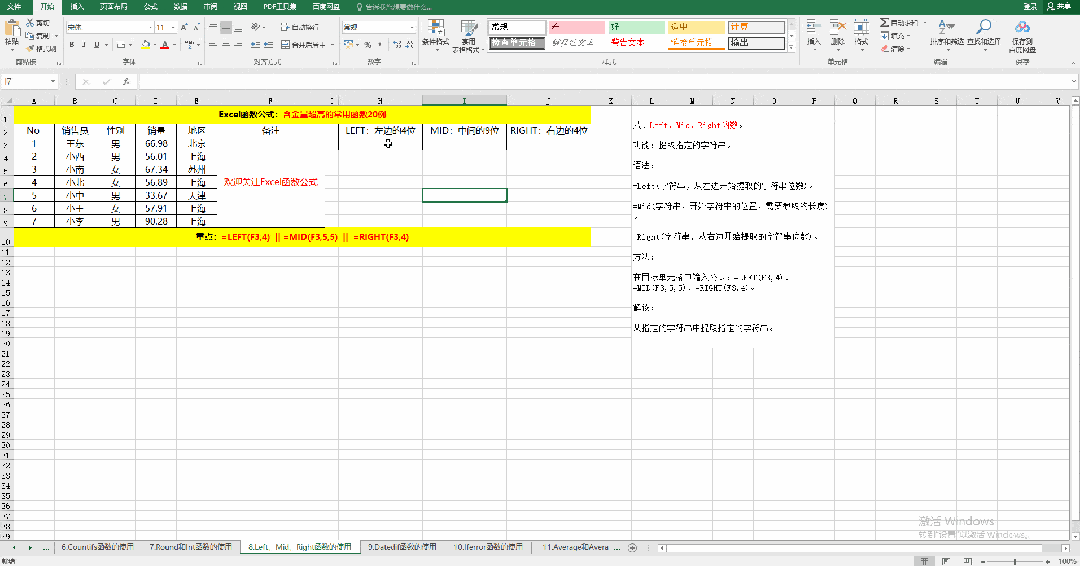This screenshot has height=566, width=1080.
Task: Toggle middle vertical alignment
Action: coord(226,27)
